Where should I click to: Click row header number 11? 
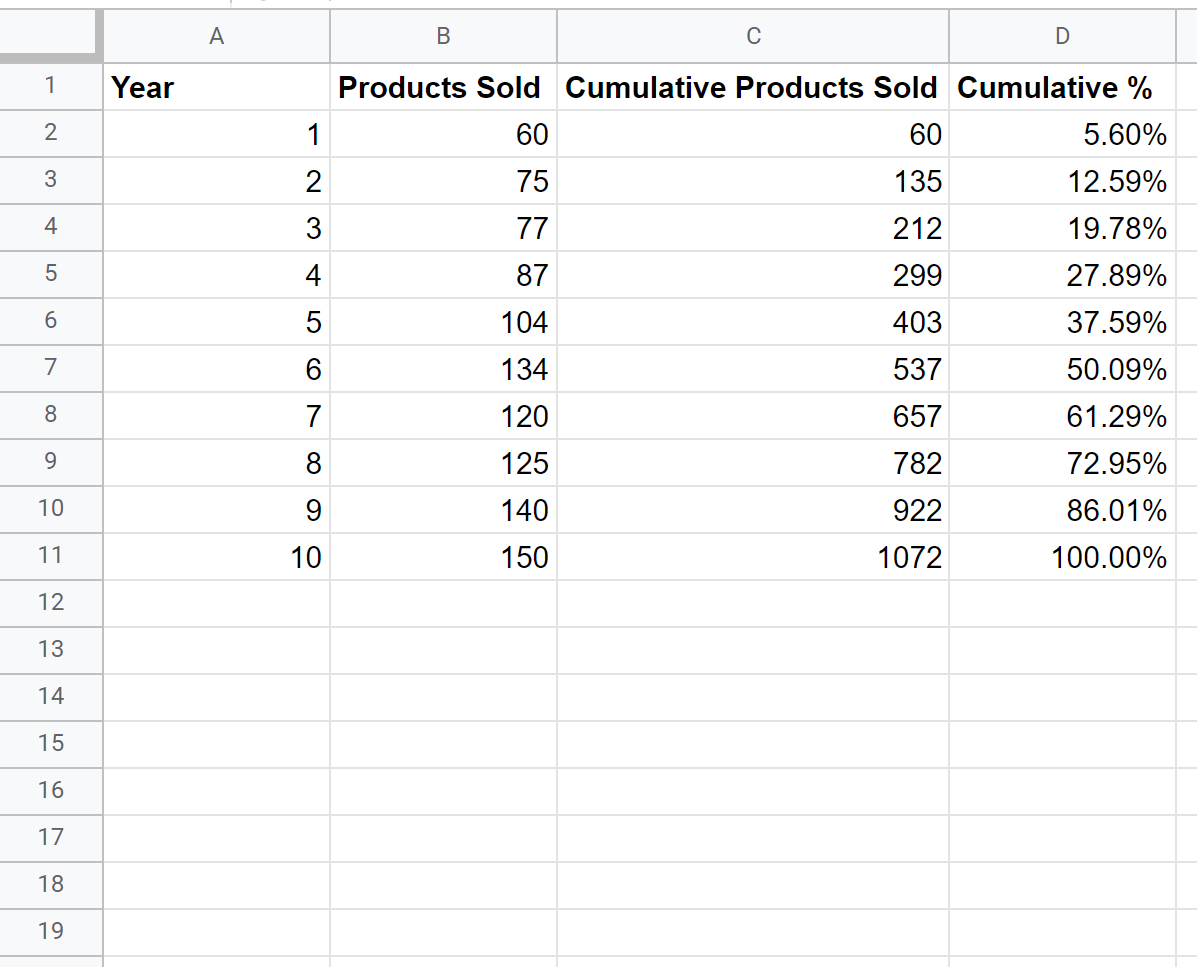(x=51, y=556)
